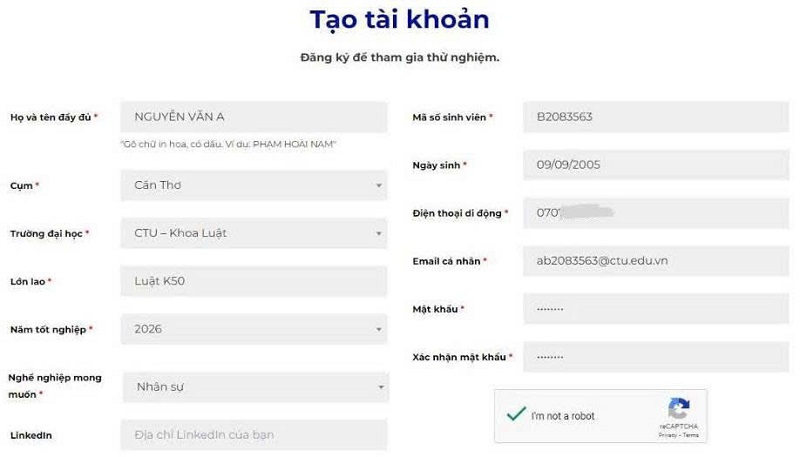The width and height of the screenshot is (800, 457).
Task: Click the reCAPTCHA logo icon
Action: pyautogui.click(x=679, y=408)
